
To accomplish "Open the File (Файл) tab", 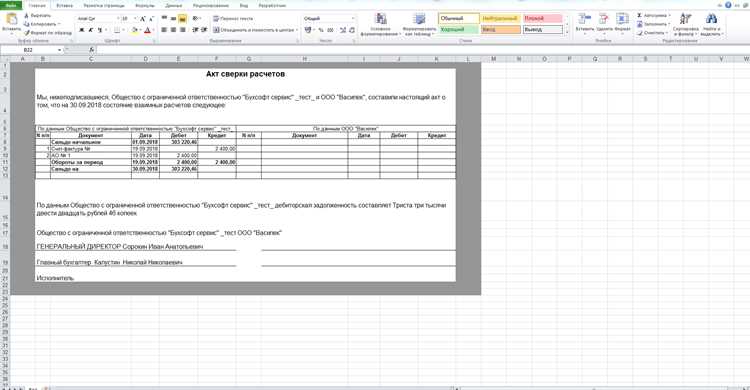I will 11,5.
